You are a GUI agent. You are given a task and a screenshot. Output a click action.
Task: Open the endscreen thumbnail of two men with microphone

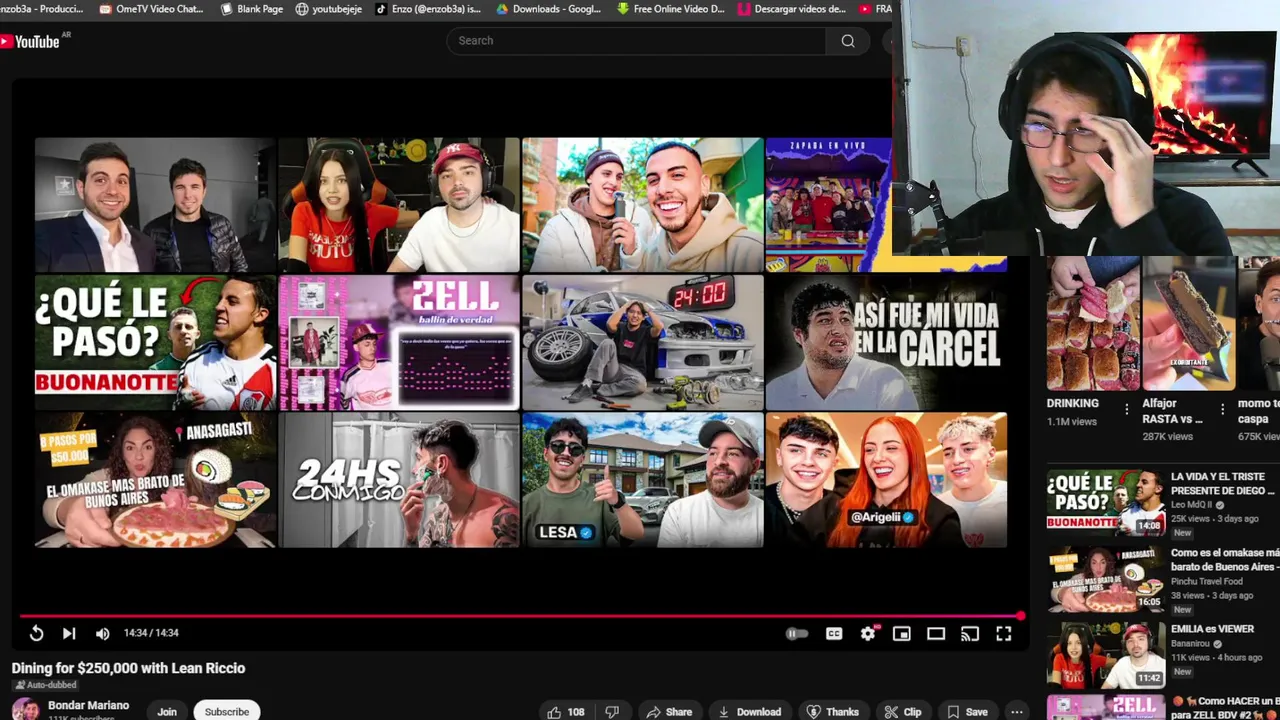coord(643,205)
